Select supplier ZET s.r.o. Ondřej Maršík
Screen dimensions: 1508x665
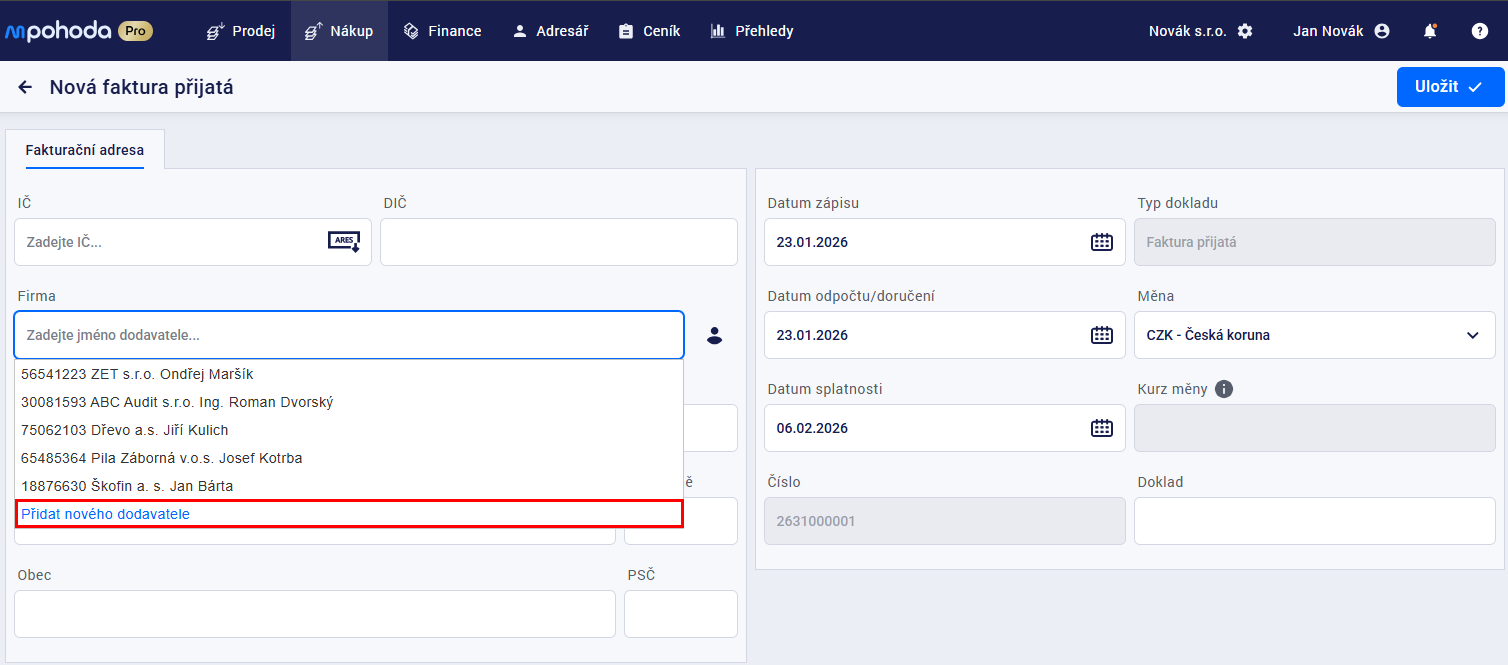click(x=137, y=374)
